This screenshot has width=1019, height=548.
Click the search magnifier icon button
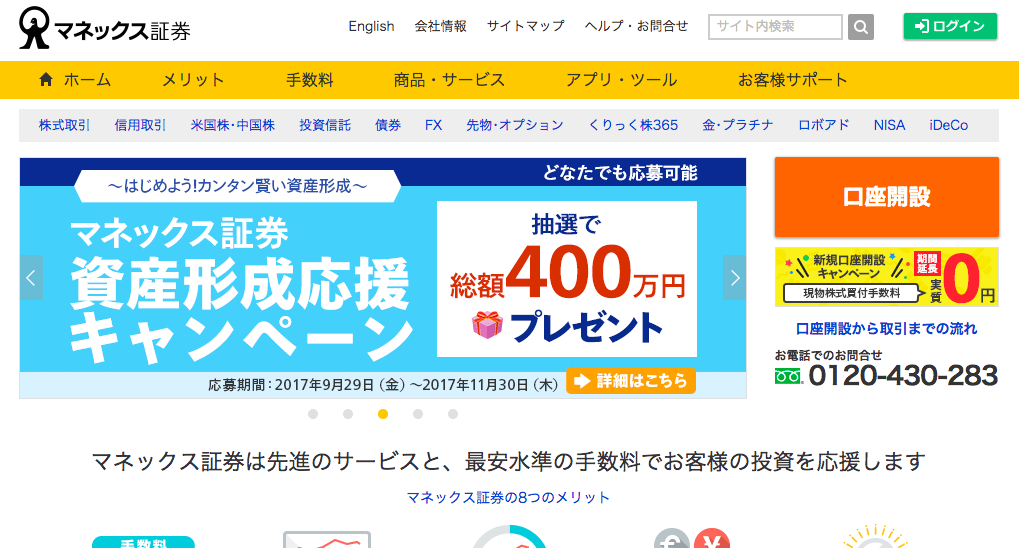pyautogui.click(x=861, y=27)
